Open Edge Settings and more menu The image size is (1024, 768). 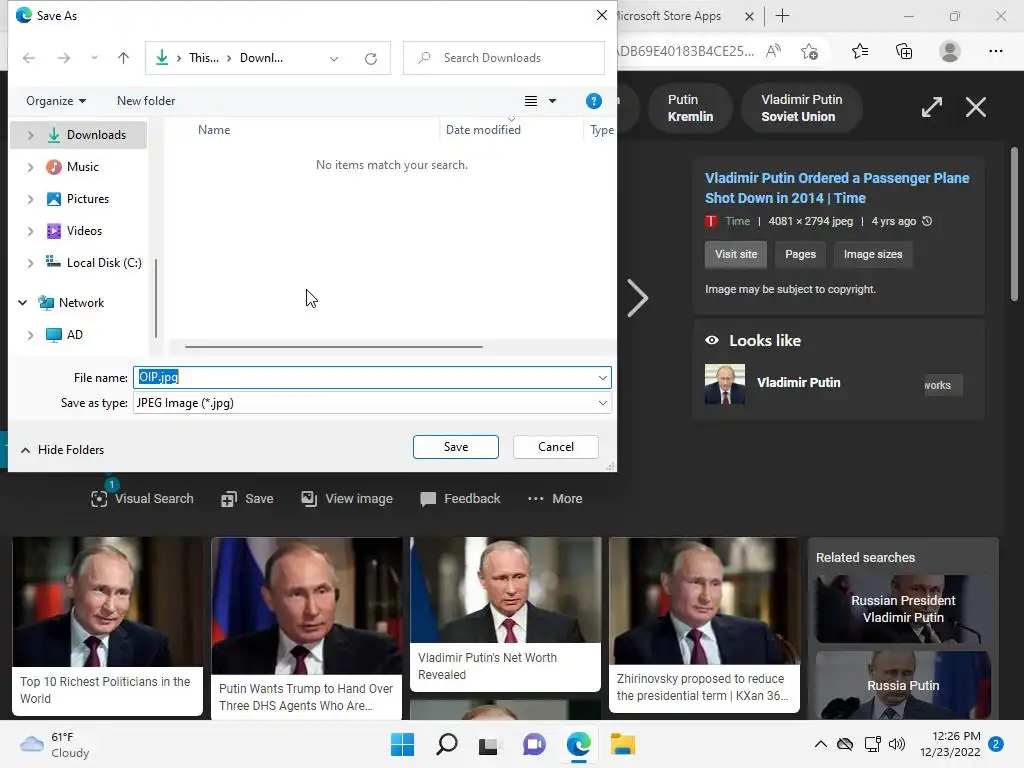pos(995,51)
